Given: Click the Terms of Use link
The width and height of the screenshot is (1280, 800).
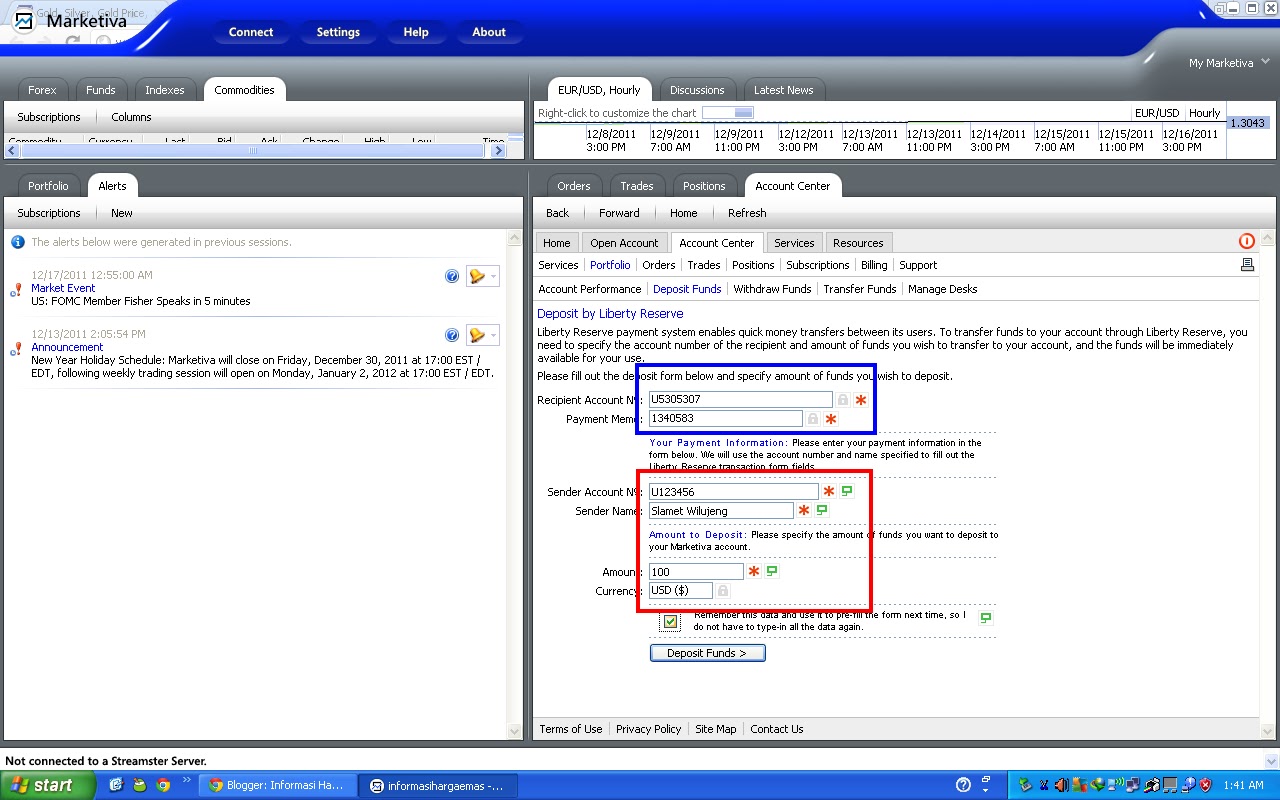Looking at the screenshot, I should tap(571, 729).
